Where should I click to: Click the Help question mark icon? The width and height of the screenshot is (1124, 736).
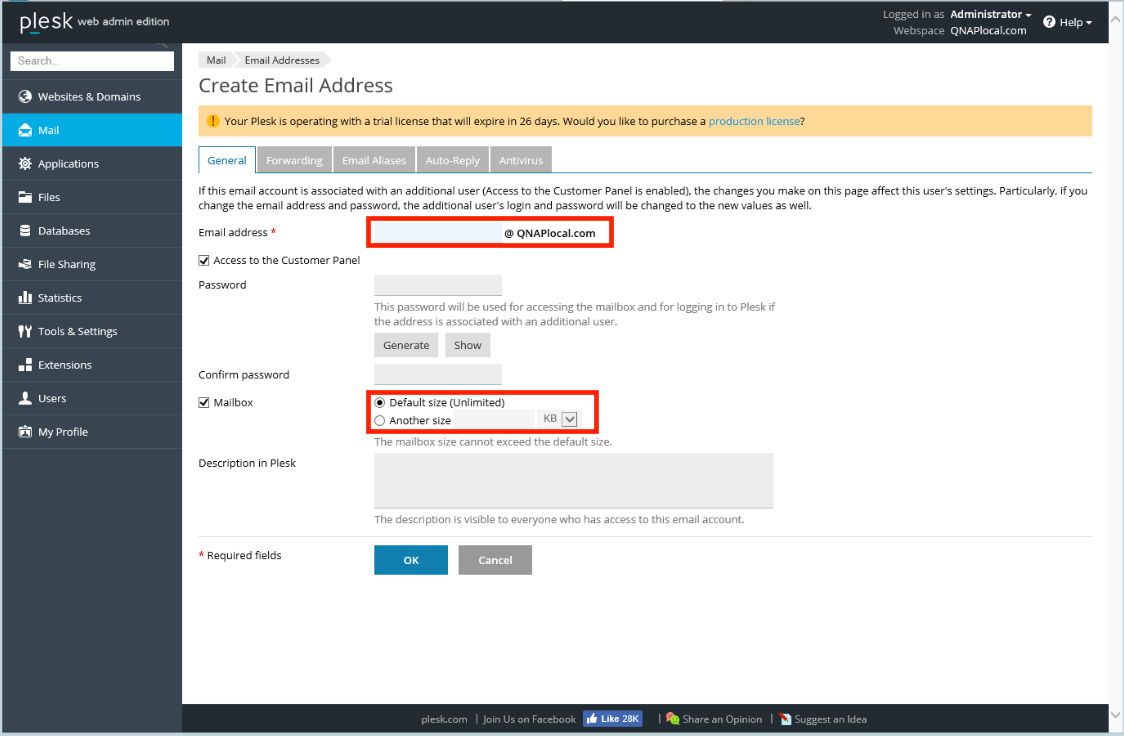click(x=1049, y=21)
